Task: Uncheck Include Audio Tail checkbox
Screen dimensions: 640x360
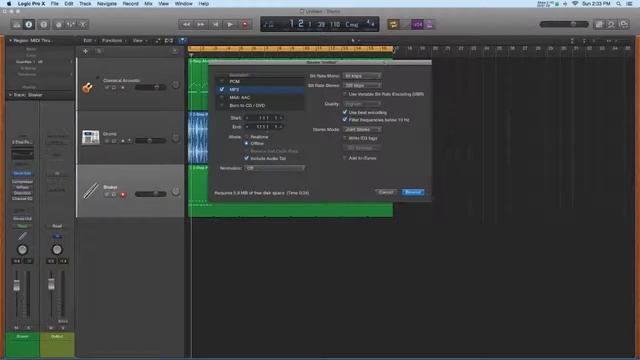Action: click(x=247, y=158)
